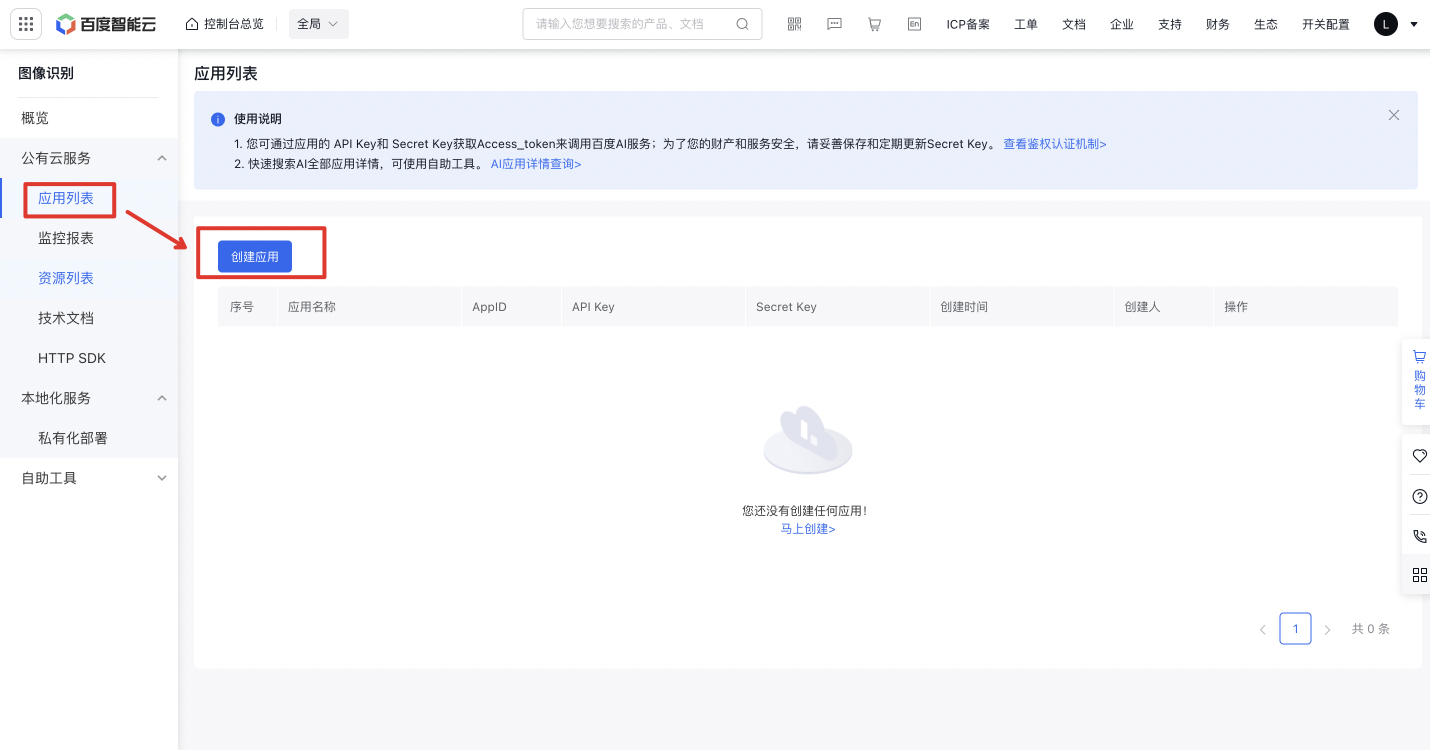Open the top bar shopping cart icon
This screenshot has height=750, width=1430.
[874, 24]
